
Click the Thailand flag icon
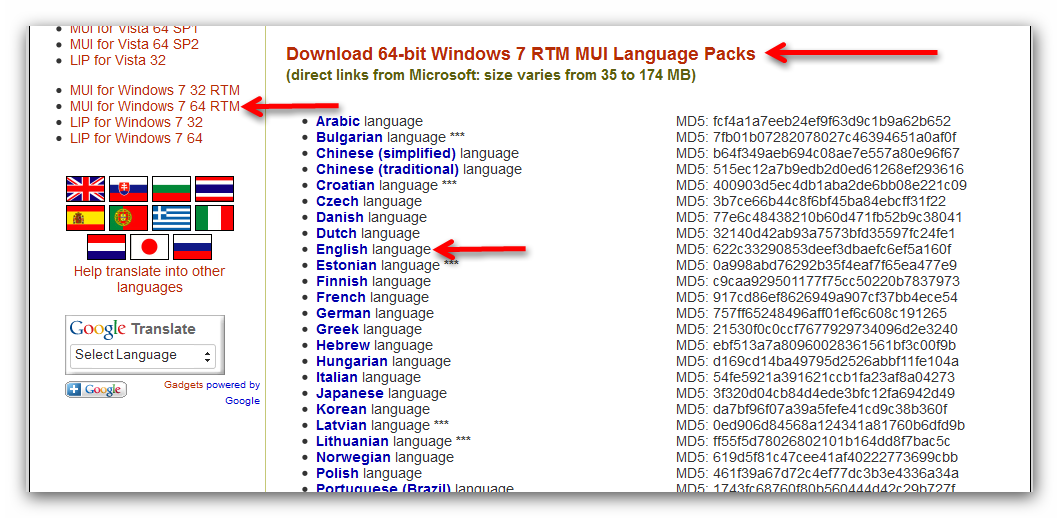click(x=215, y=188)
